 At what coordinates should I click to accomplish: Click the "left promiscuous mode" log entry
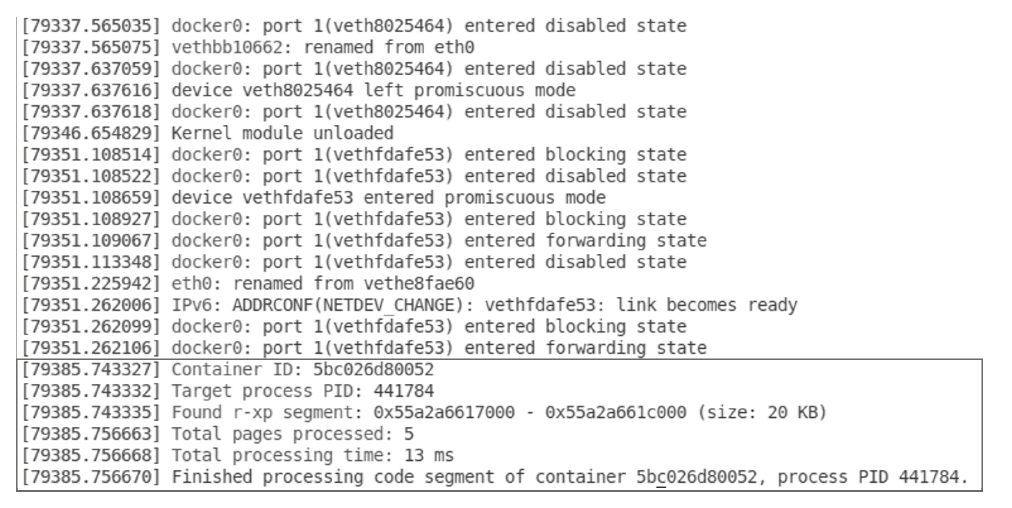[x=373, y=90]
